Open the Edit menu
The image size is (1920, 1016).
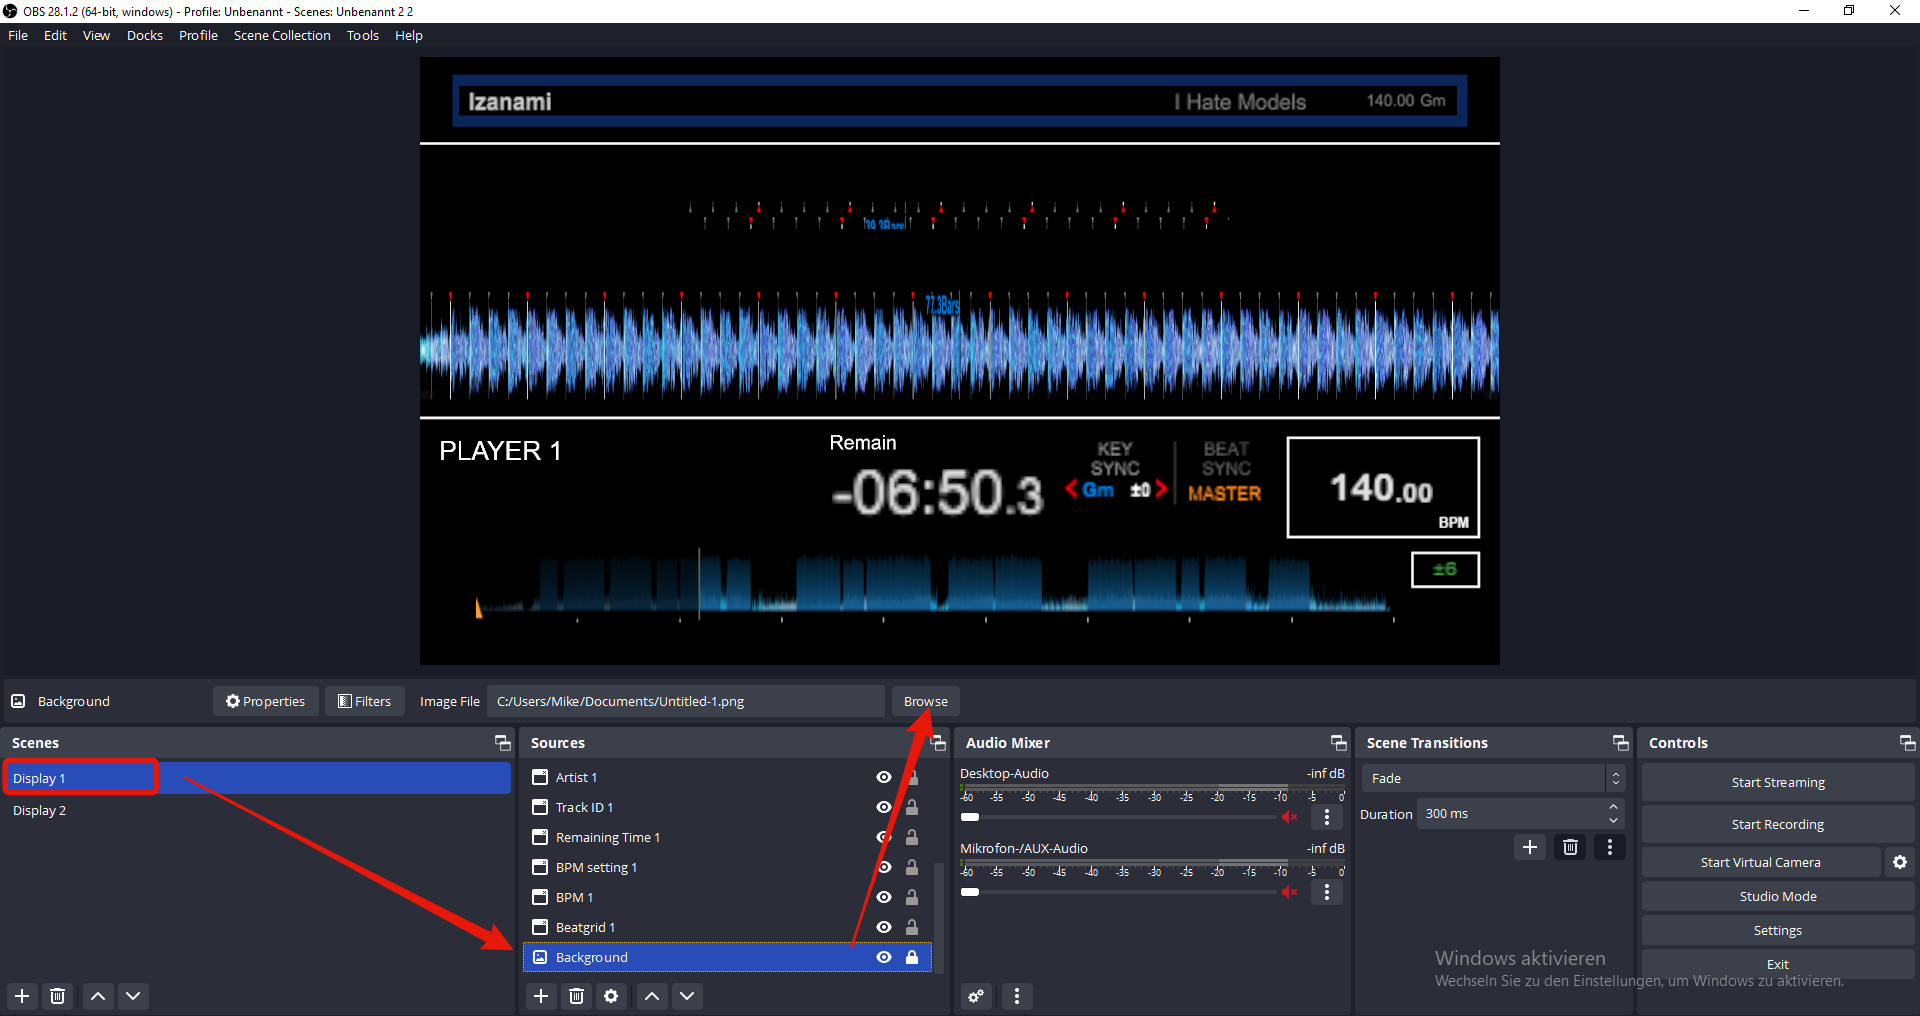[x=55, y=35]
